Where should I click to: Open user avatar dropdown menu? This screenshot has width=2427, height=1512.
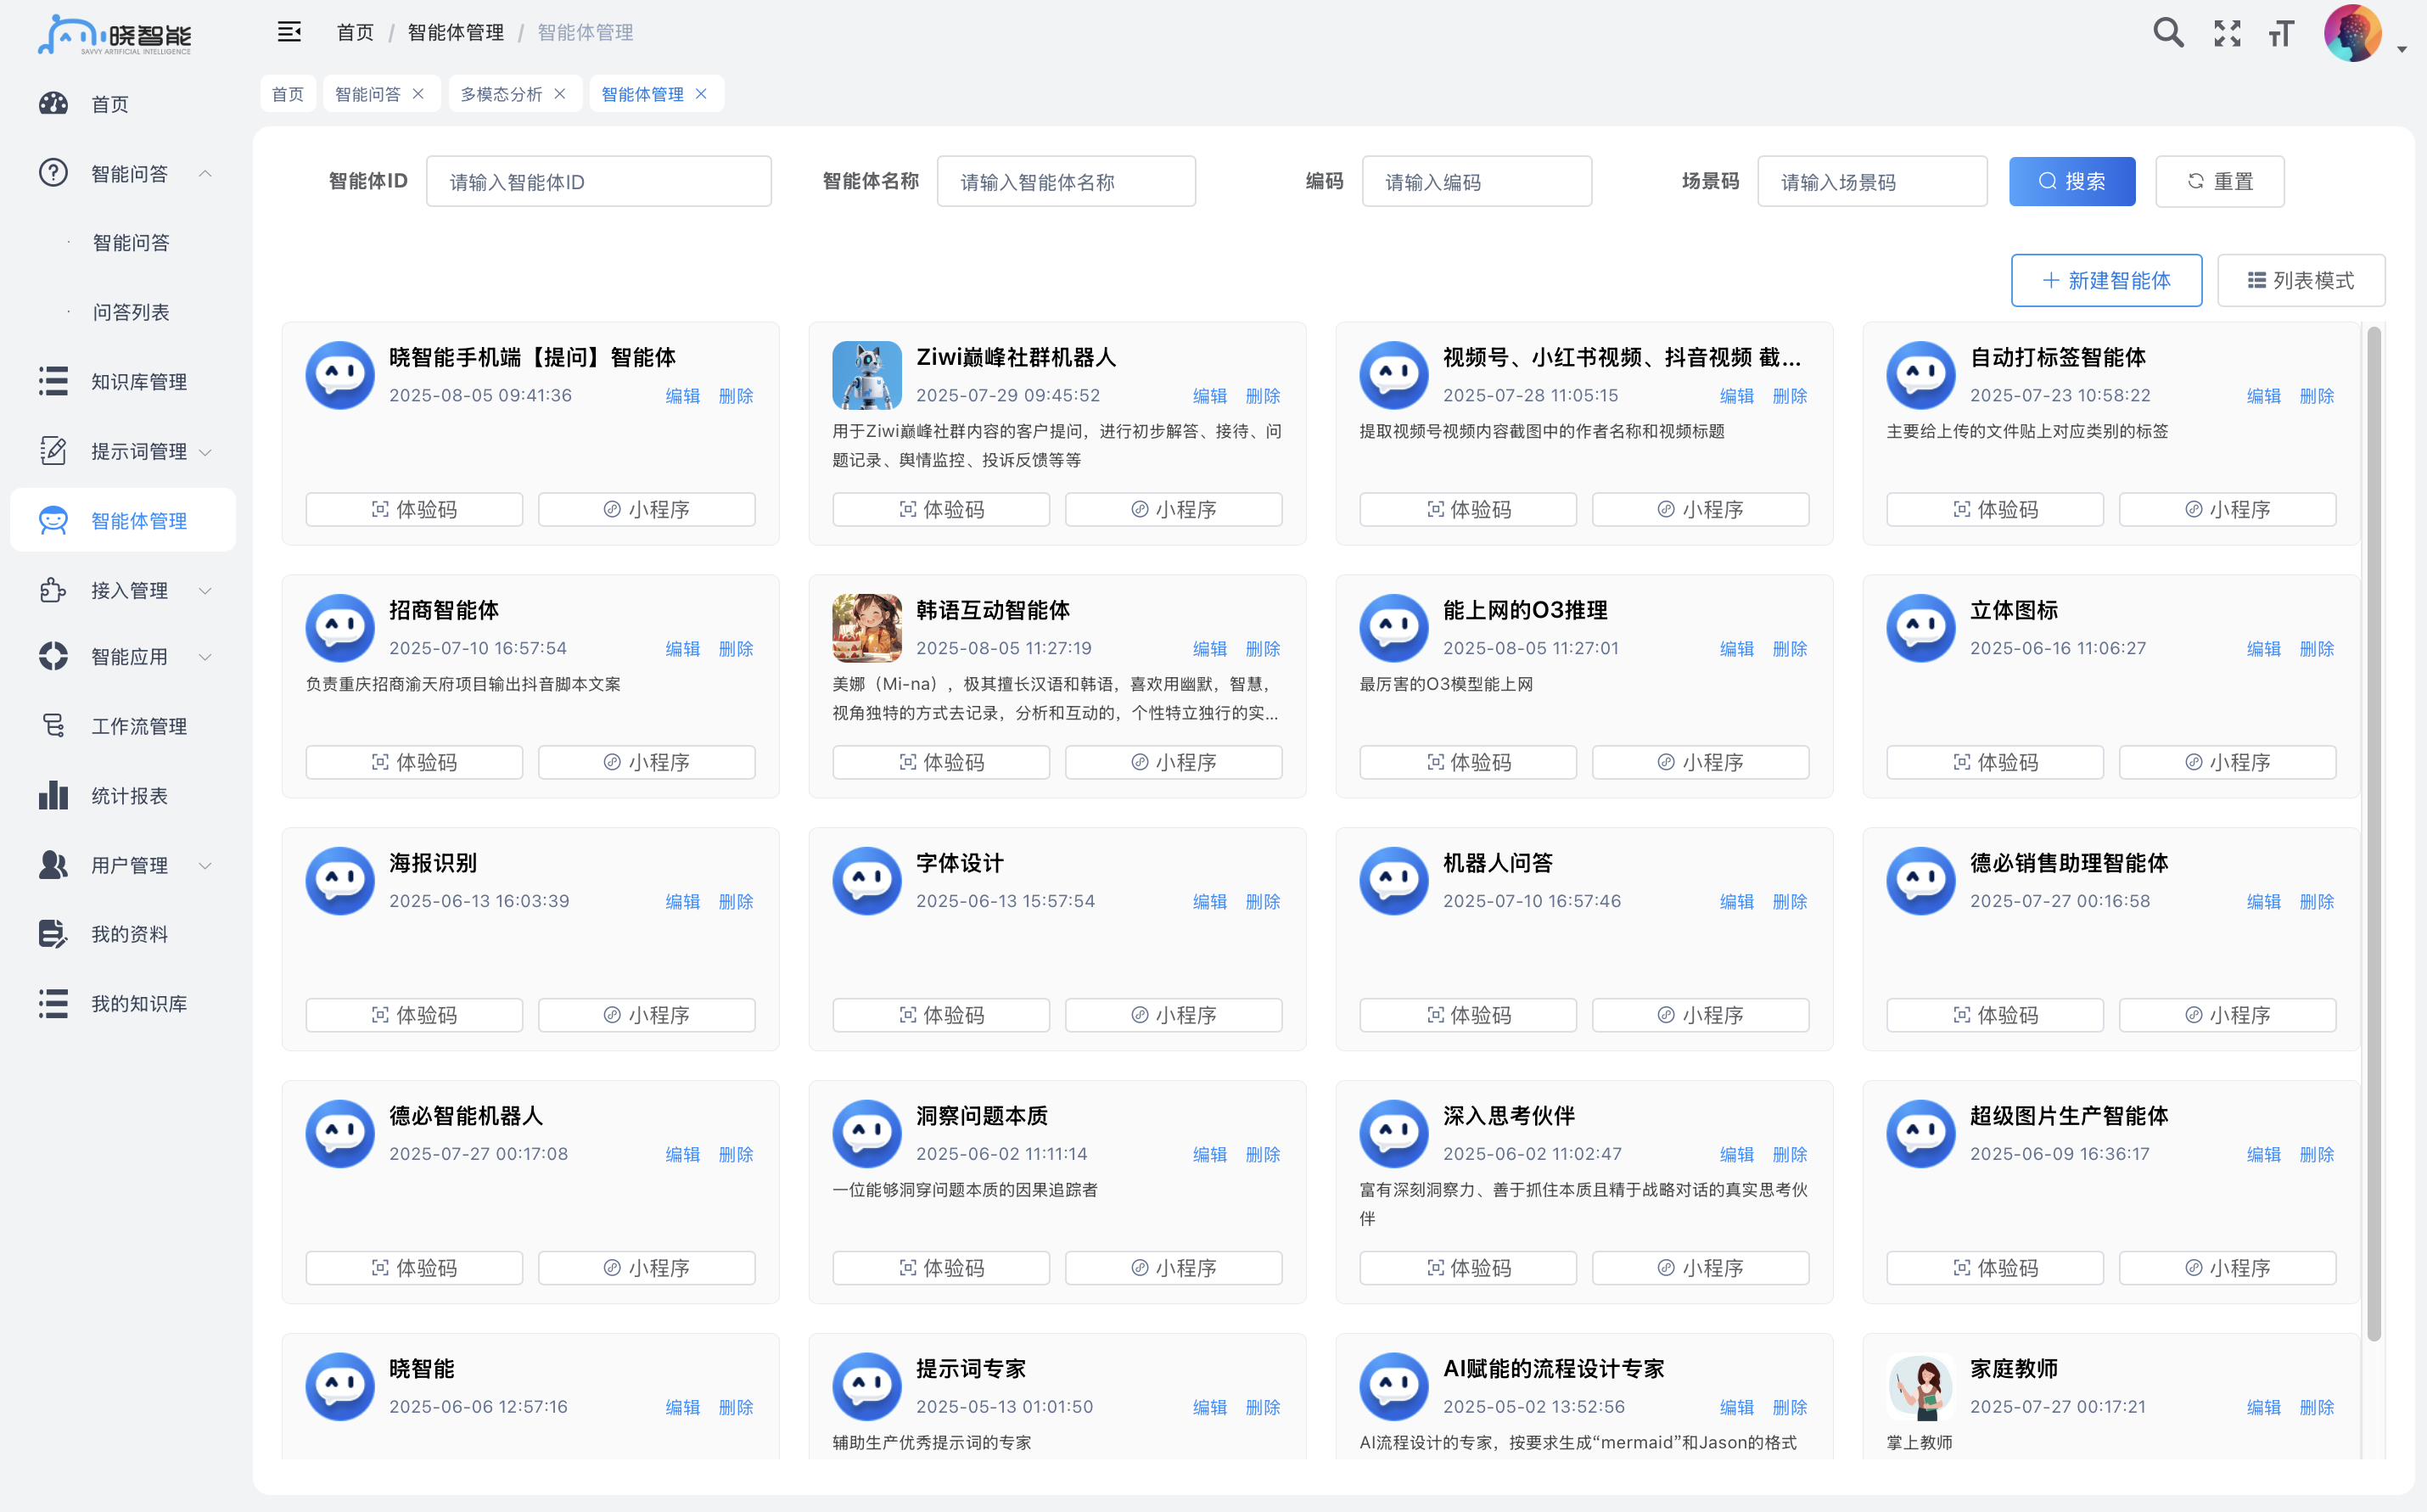pos(2352,33)
